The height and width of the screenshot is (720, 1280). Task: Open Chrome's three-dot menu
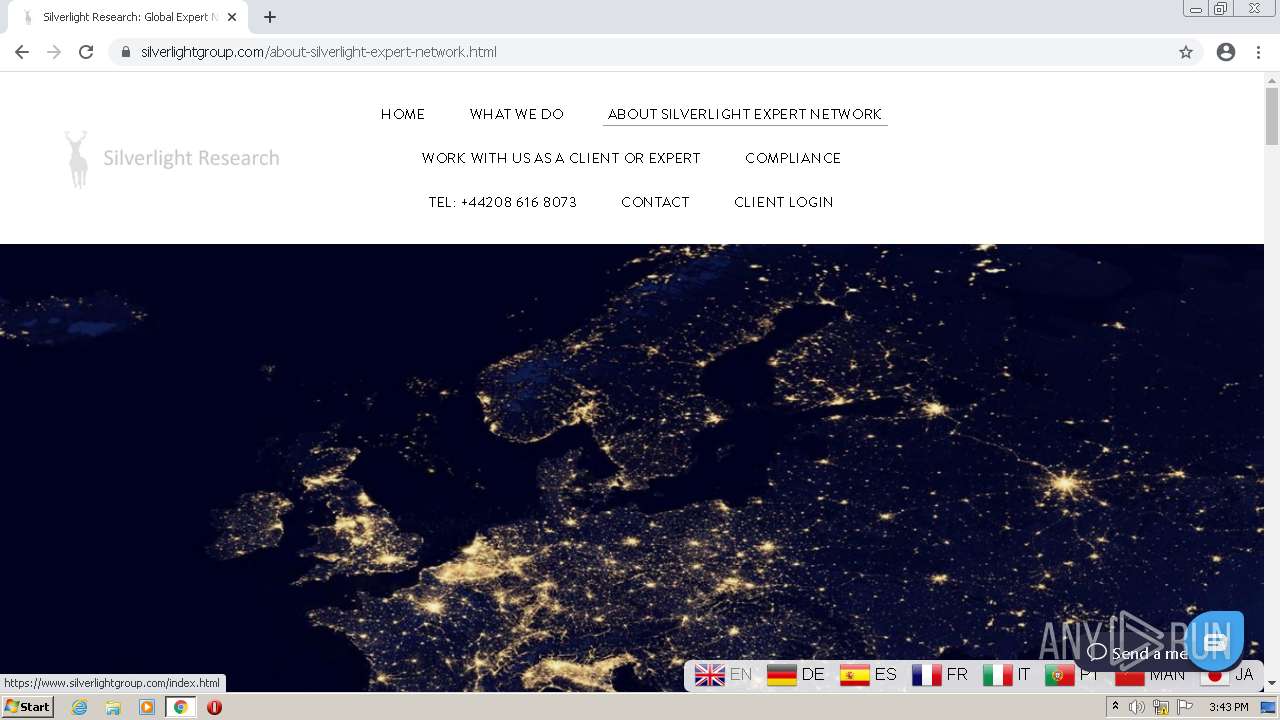pyautogui.click(x=1258, y=52)
